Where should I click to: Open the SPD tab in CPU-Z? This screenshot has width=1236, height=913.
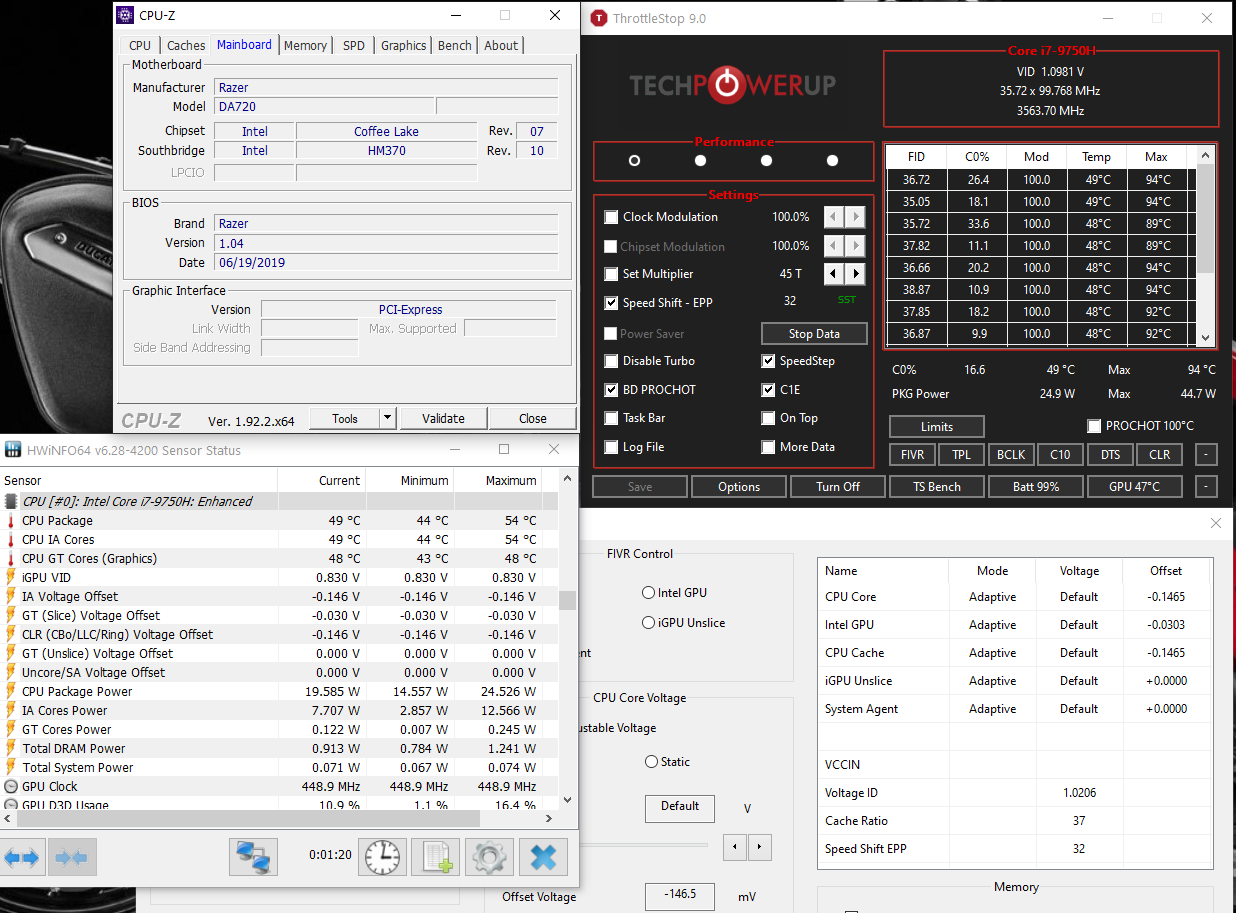pyautogui.click(x=354, y=45)
